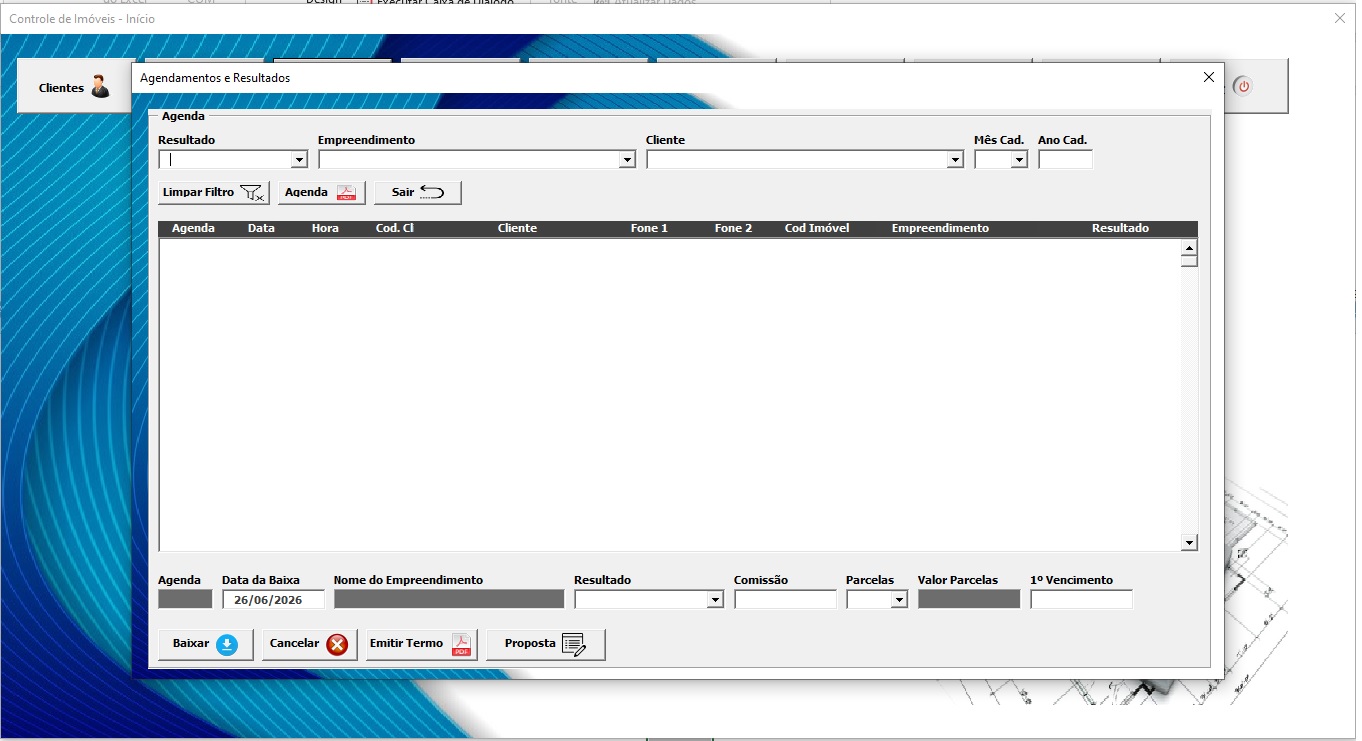Image resolution: width=1362 pixels, height=741 pixels.
Task: Click the Resultado column header in the list
Action: (1121, 229)
